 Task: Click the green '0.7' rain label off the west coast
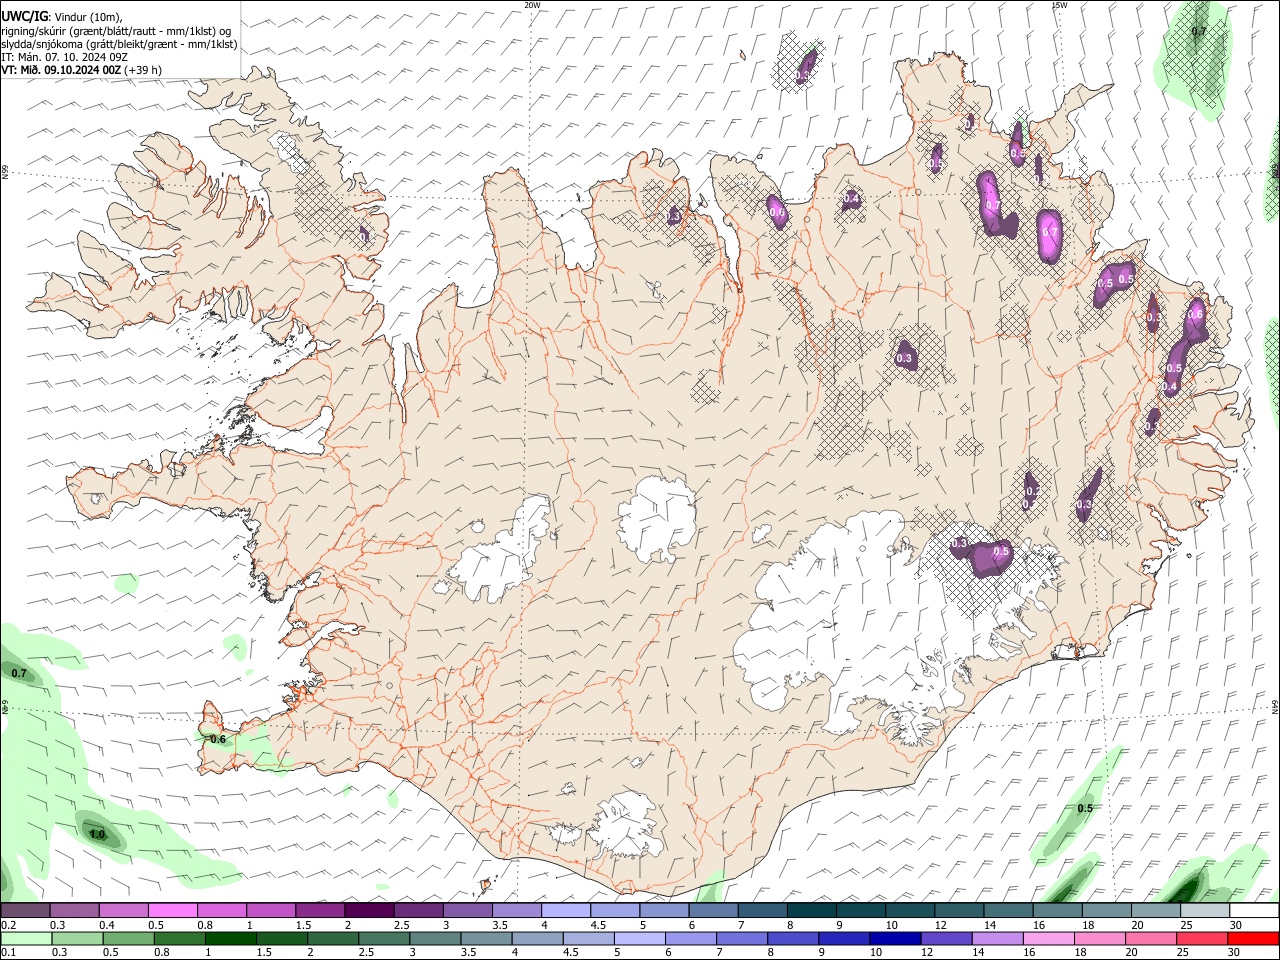coord(19,673)
